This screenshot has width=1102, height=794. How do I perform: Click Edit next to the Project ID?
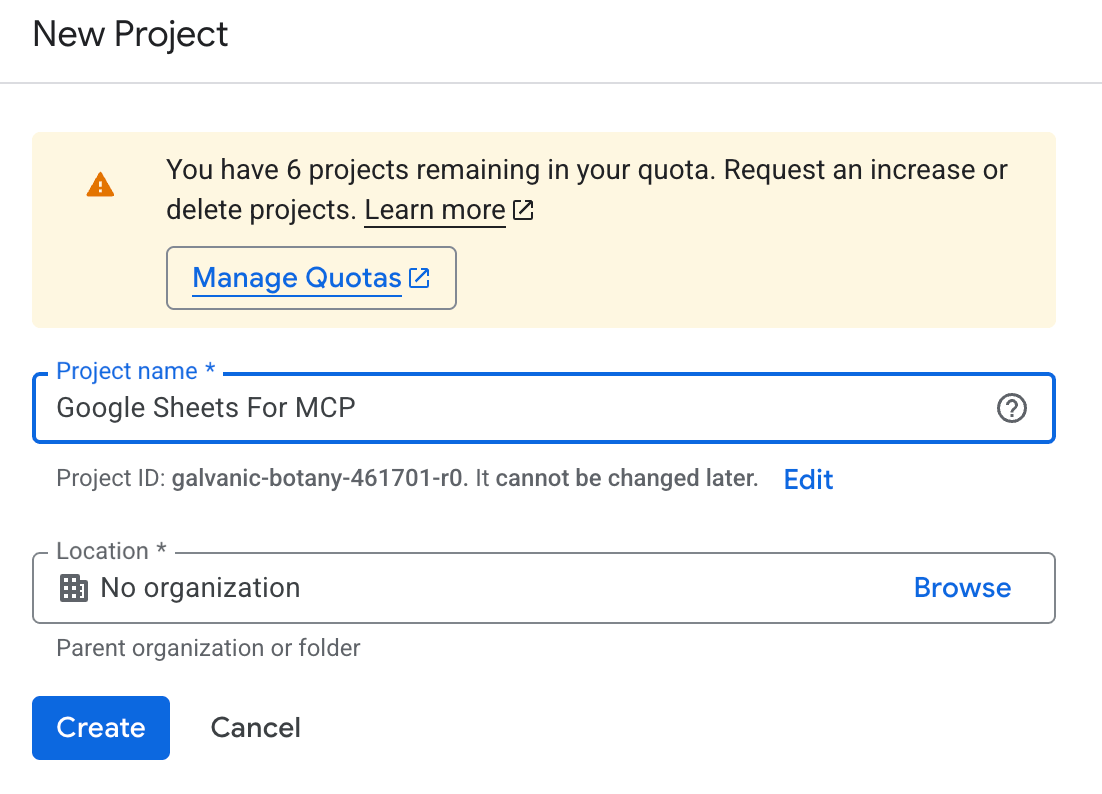pyautogui.click(x=808, y=480)
